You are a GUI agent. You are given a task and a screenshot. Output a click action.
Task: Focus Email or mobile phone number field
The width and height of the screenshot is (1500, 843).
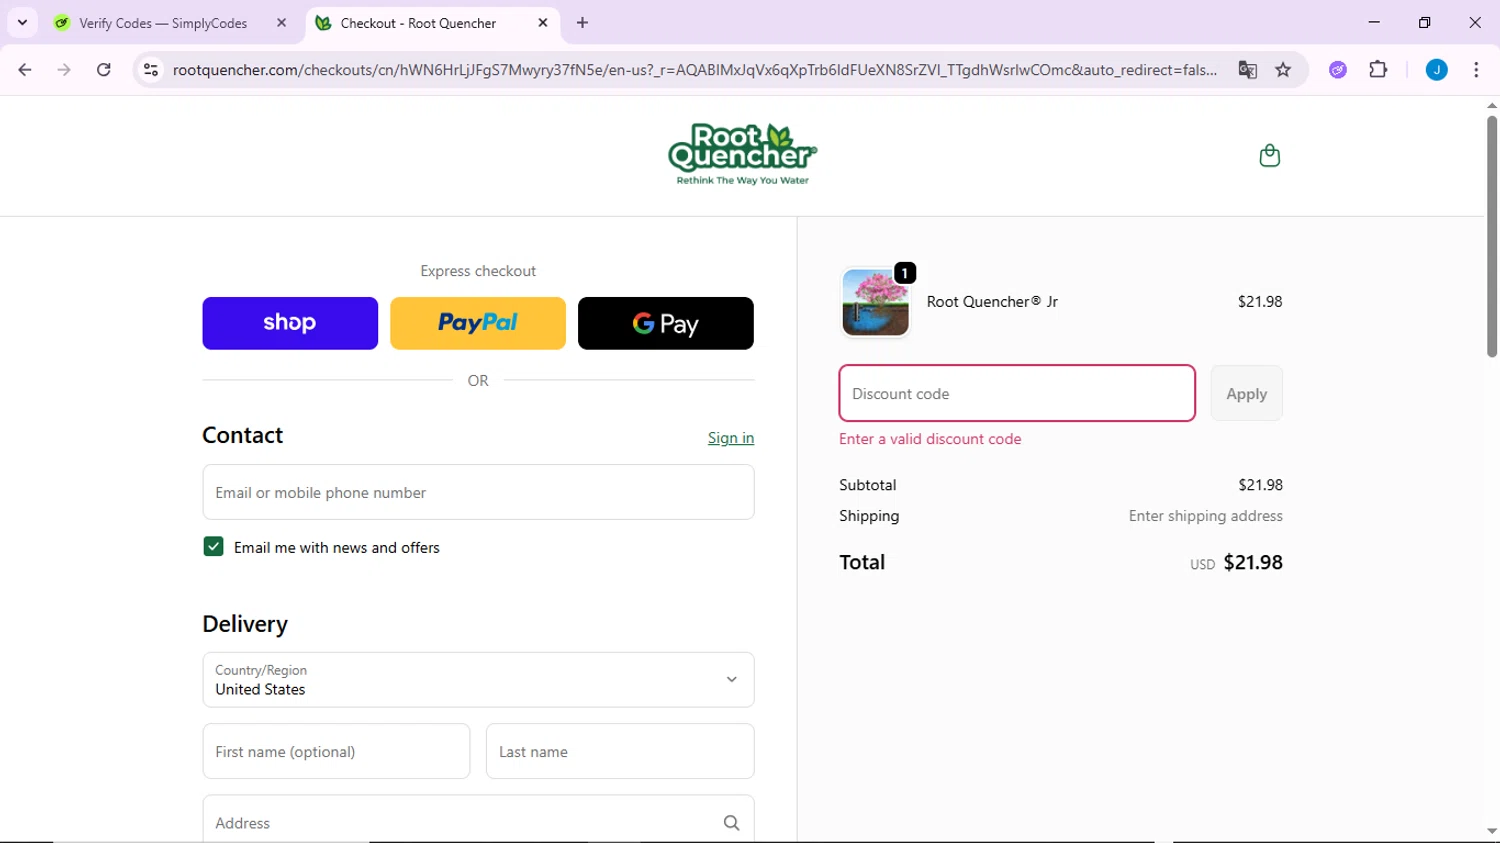tap(478, 492)
